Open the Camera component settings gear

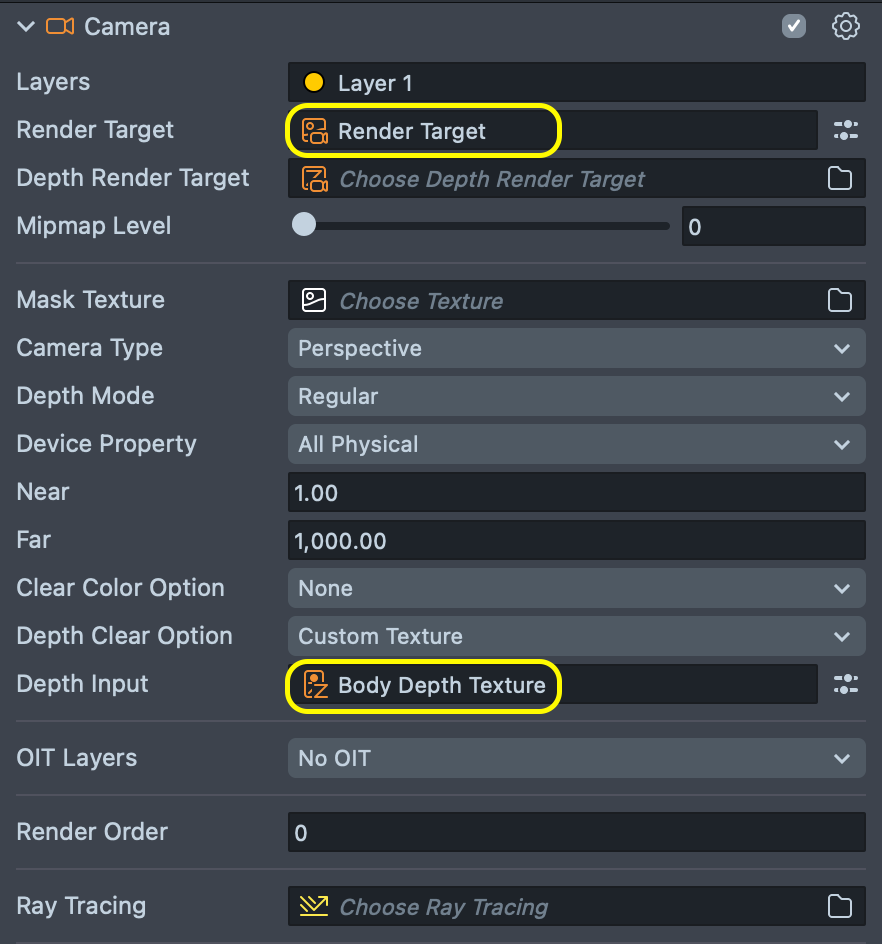tap(846, 26)
